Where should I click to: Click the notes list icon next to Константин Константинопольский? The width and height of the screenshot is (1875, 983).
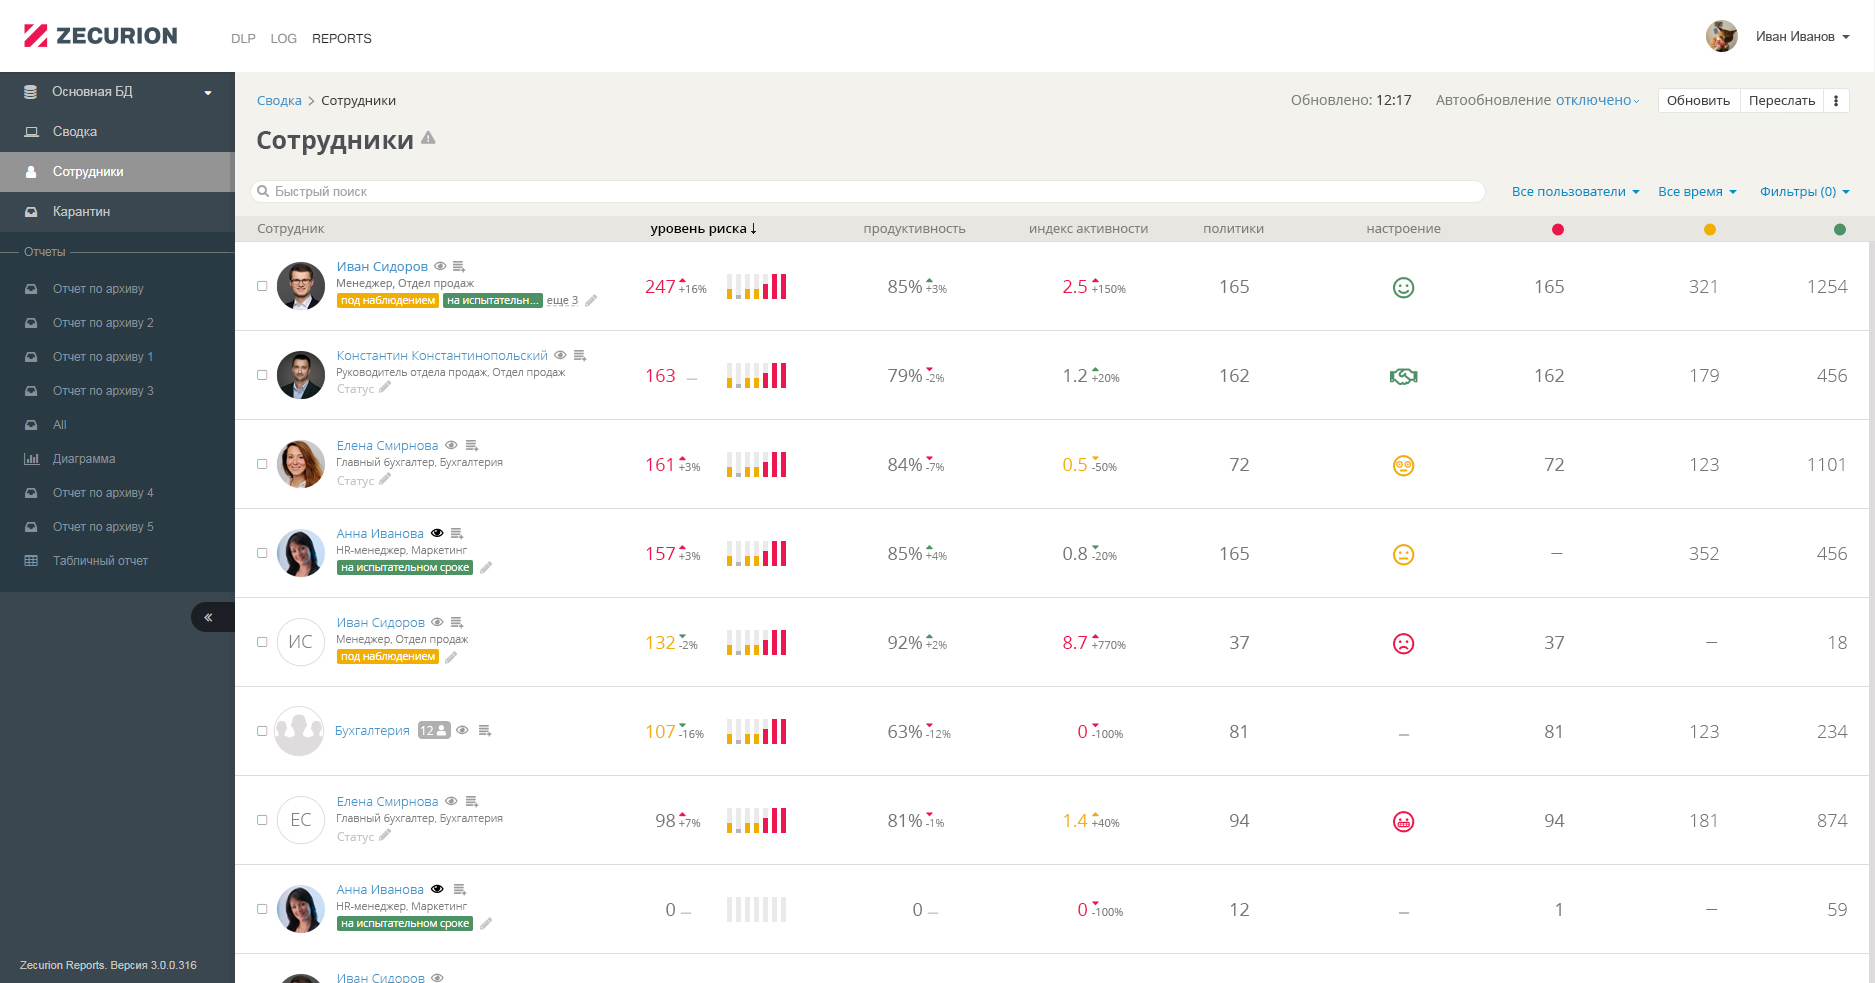579,355
